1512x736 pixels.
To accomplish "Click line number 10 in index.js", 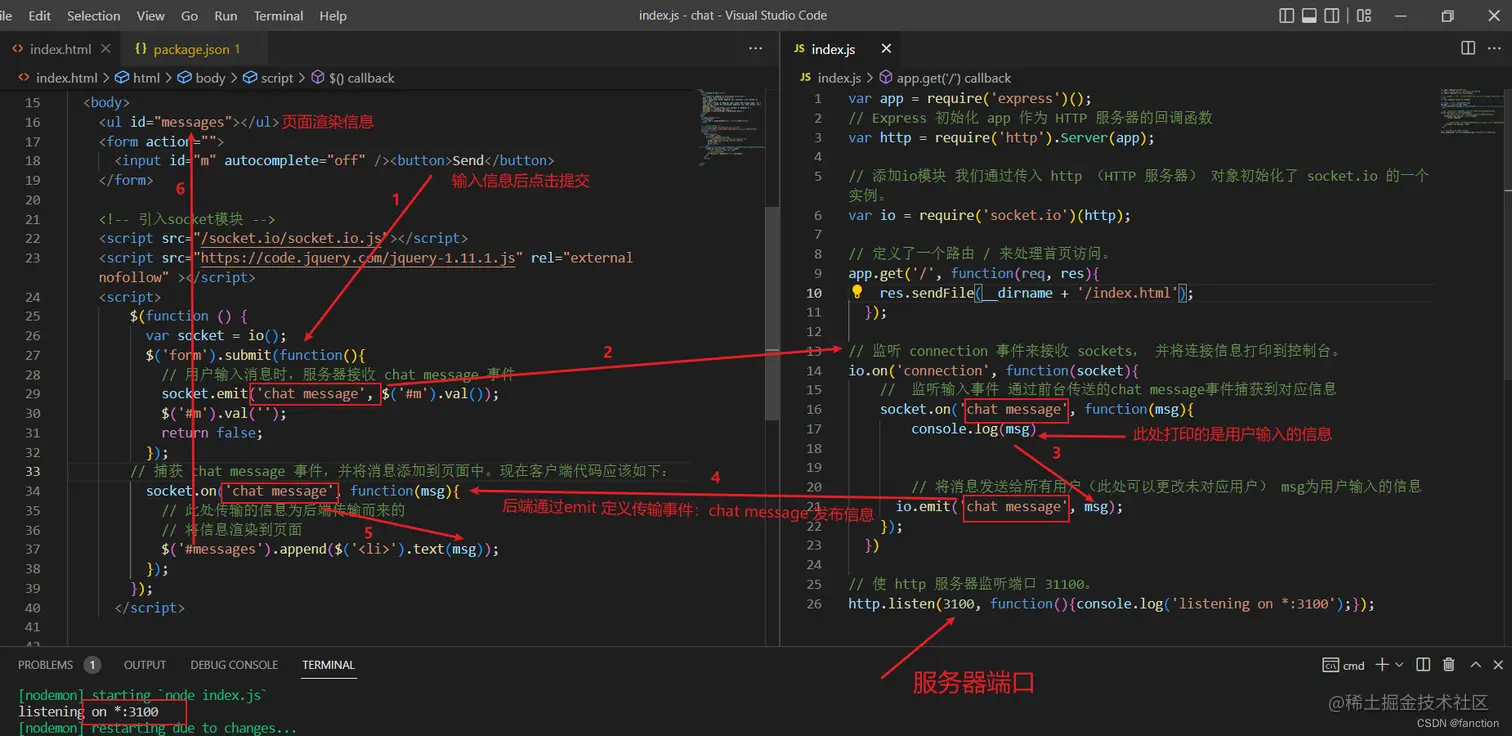I will [814, 293].
